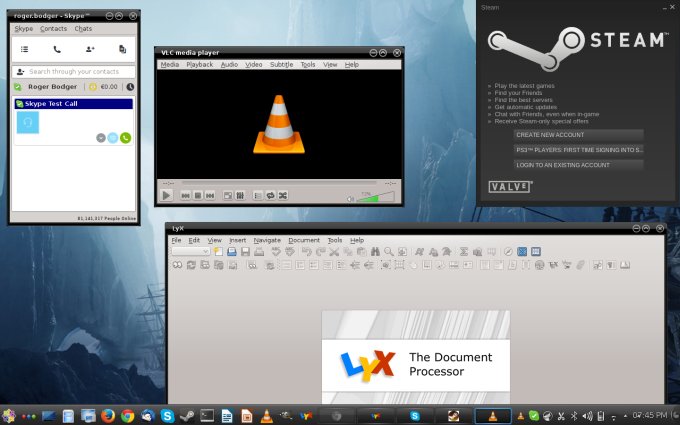The width and height of the screenshot is (680, 425).
Task: Open Skype status icon beside Roger Bodger
Action: coord(18,87)
